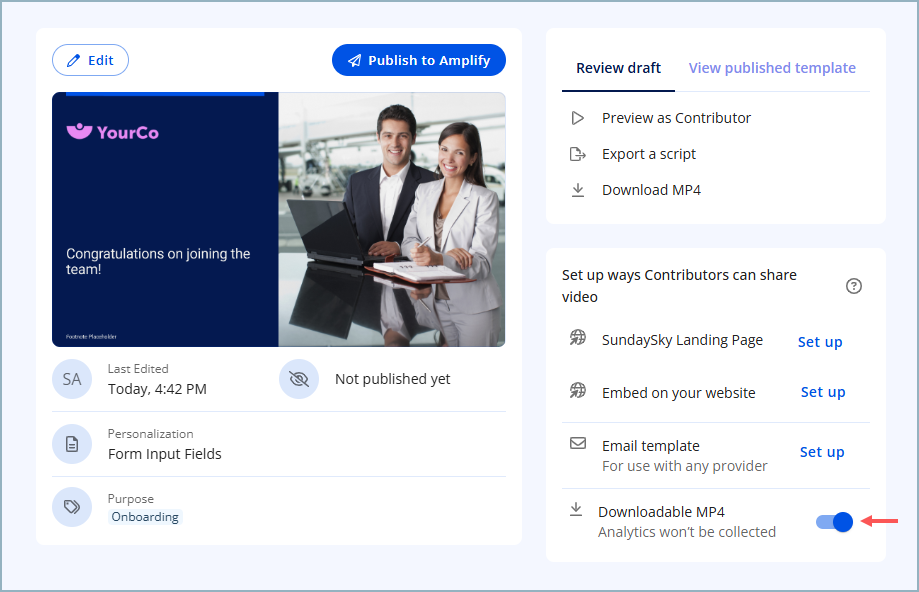This screenshot has height=592, width=919.
Task: Click the Purpose tag icon
Action: click(x=72, y=507)
